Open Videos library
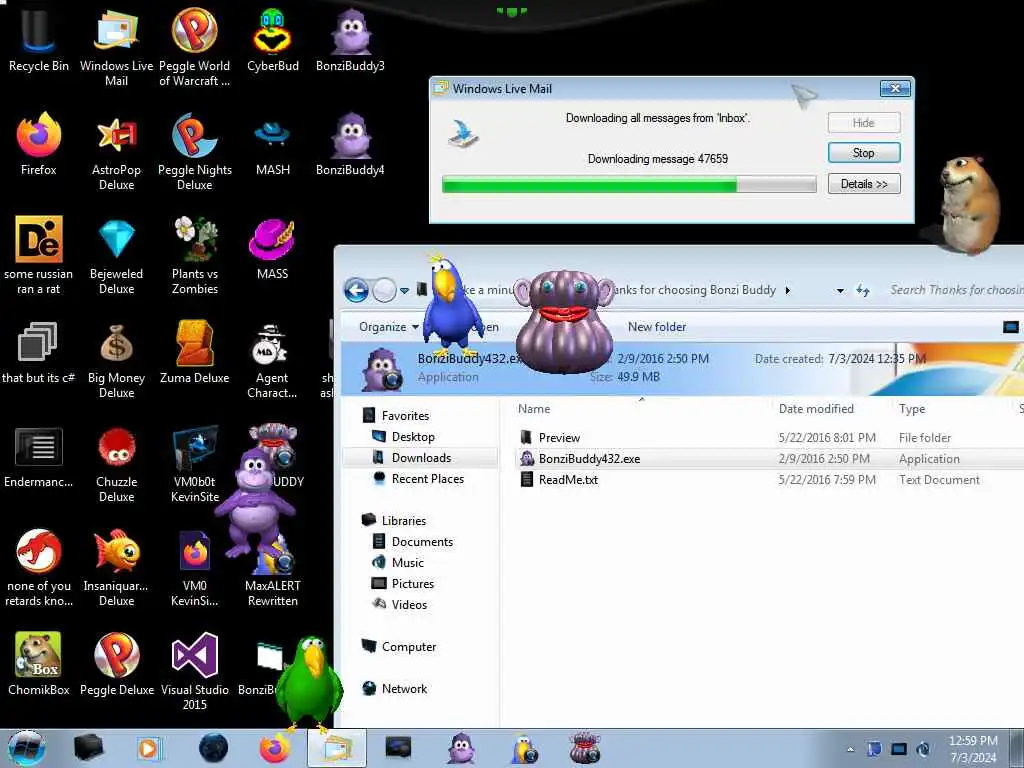The image size is (1024, 768). tap(409, 604)
